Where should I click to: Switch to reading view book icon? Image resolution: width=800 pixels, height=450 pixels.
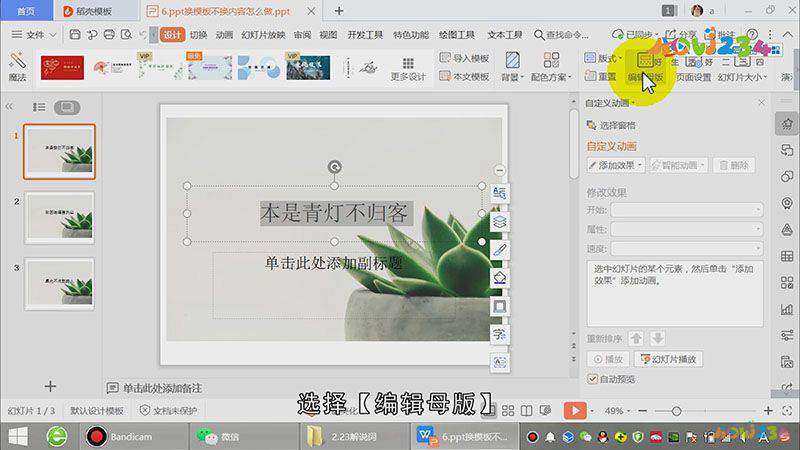pyautogui.click(x=526, y=411)
